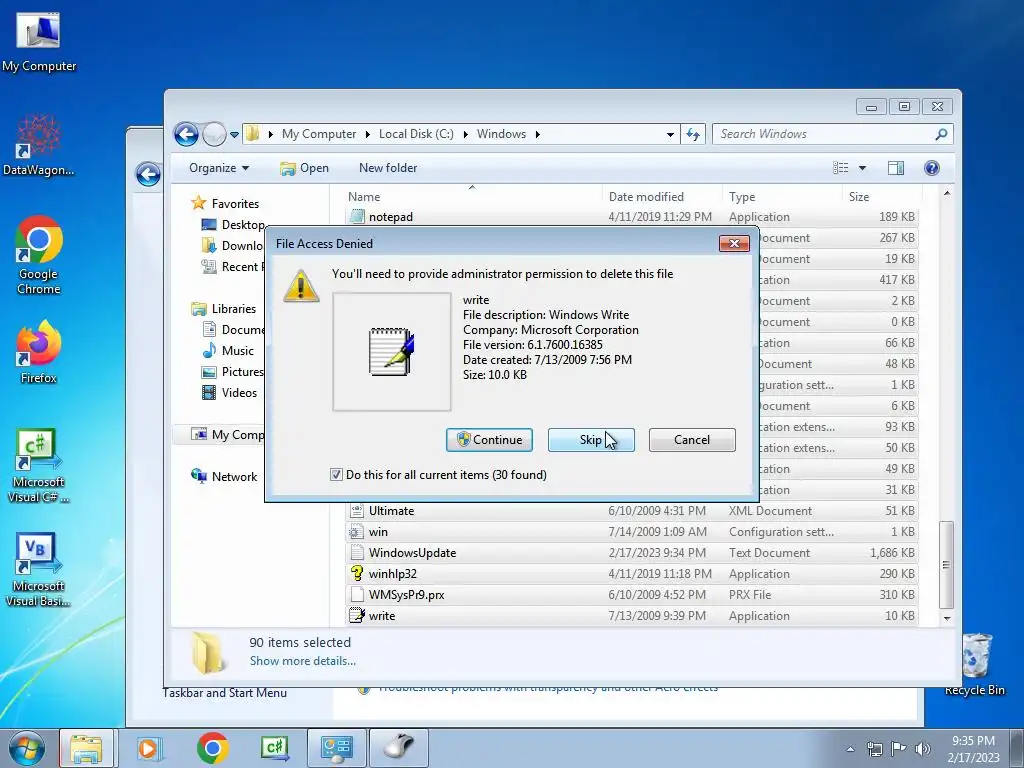
Task: Click Windows Explorer on the taskbar
Action: coord(87,748)
